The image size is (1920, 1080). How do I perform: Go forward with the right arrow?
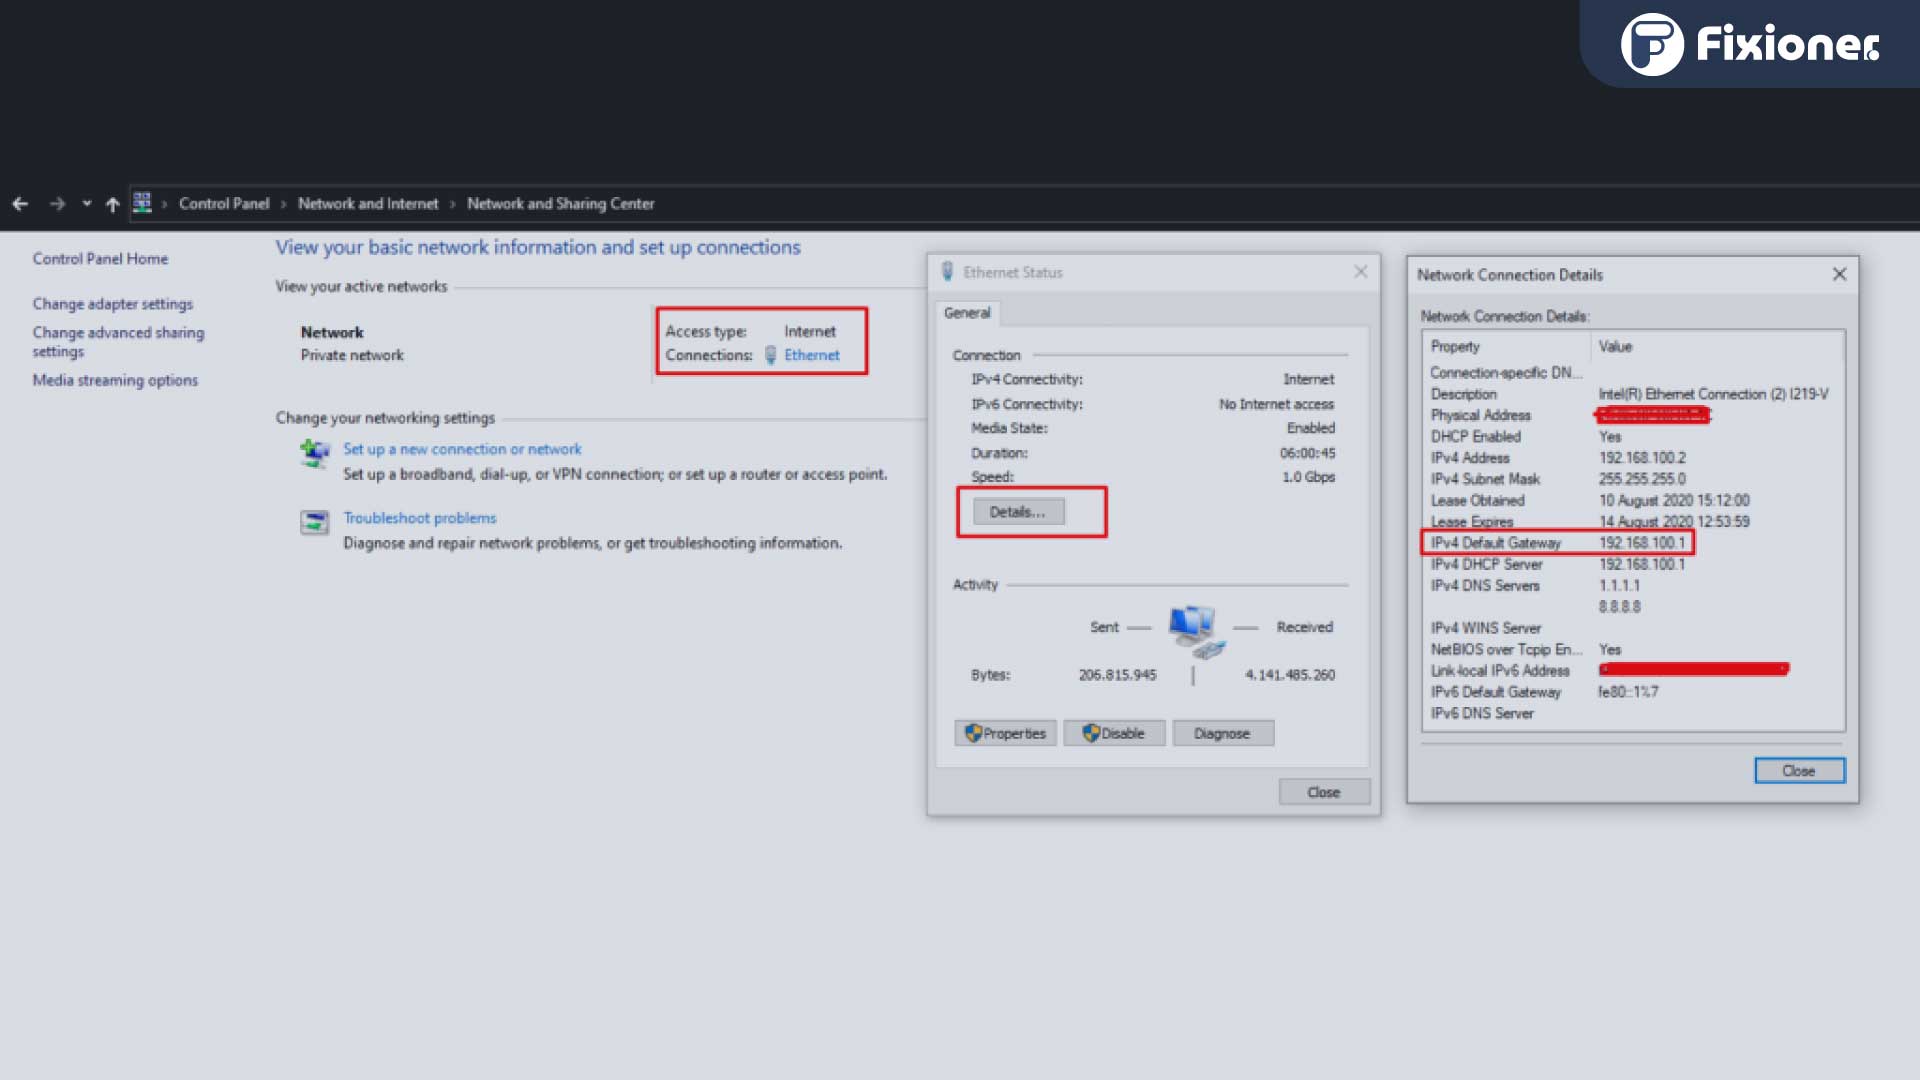[57, 204]
